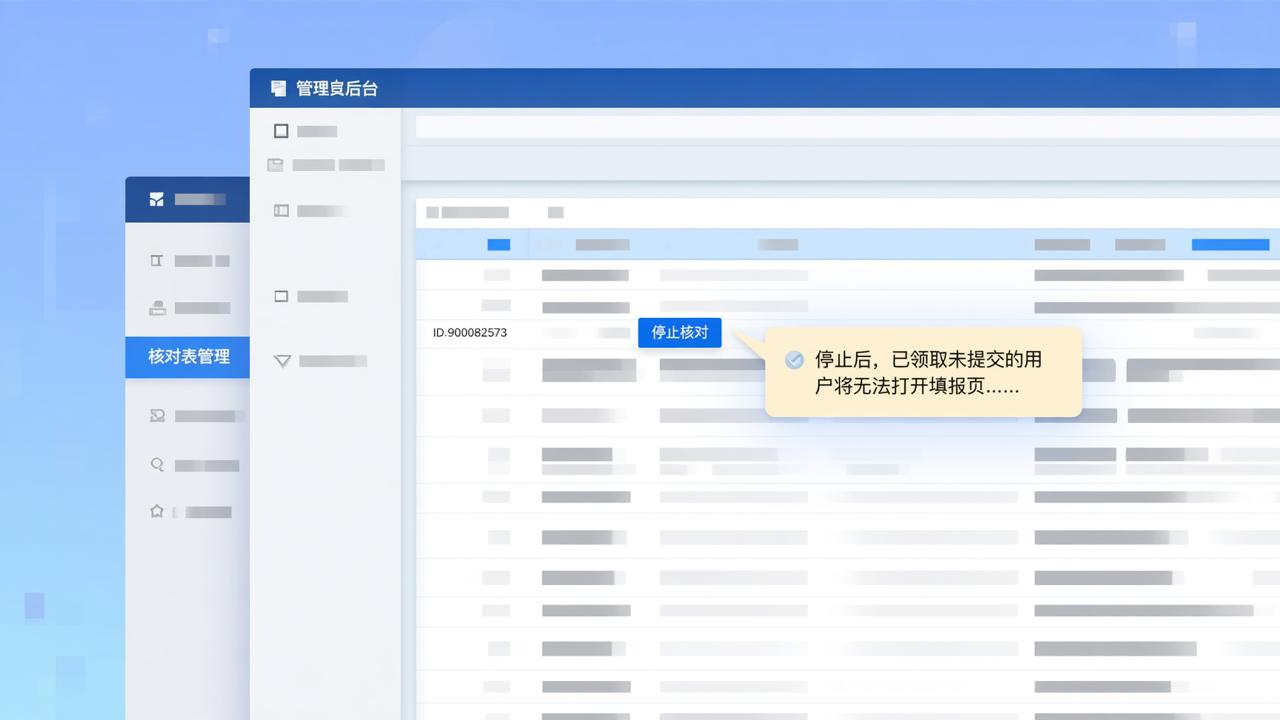Click the 管理员后台 window logo icon
The width and height of the screenshot is (1280, 720).
pyautogui.click(x=278, y=88)
